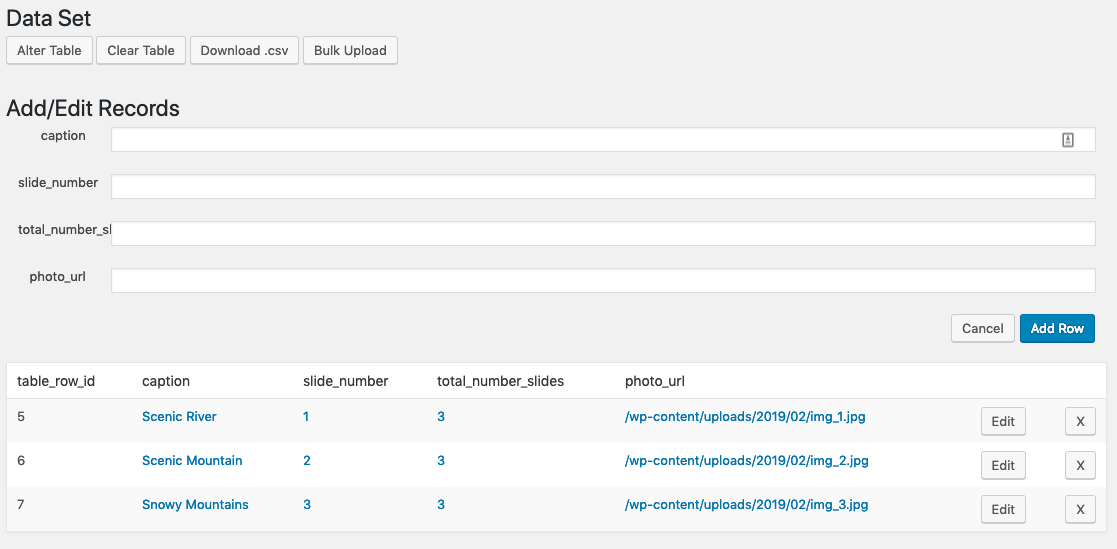1117x549 pixels.
Task: Open the Alter Table option
Action: [49, 51]
